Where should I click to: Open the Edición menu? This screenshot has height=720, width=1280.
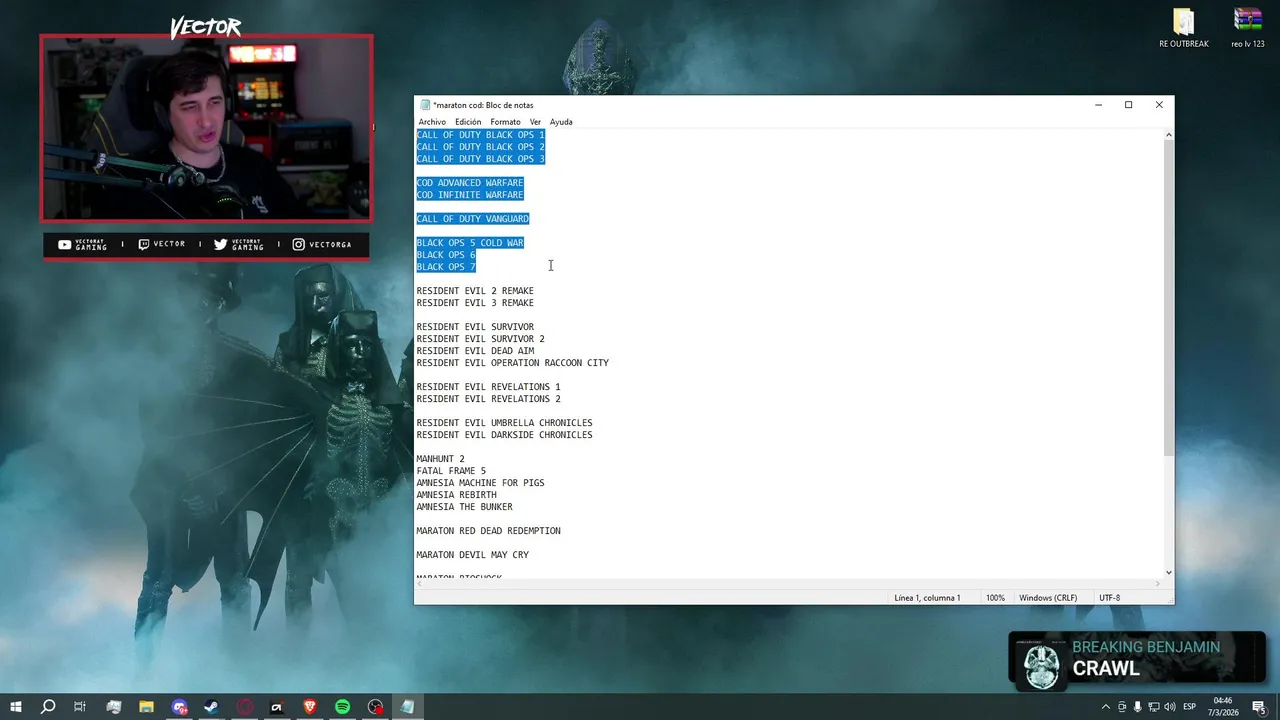468,122
